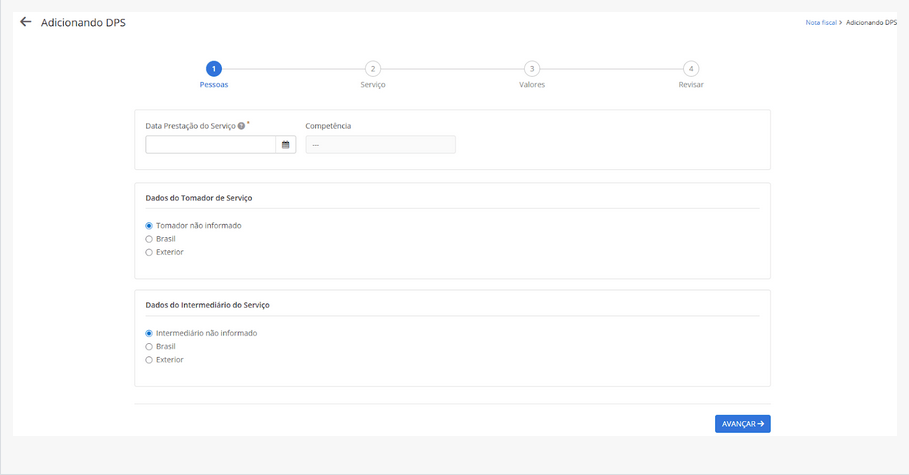This screenshot has width=909, height=475.
Task: Click the Adicionando DPS page title
Action: 83,22
